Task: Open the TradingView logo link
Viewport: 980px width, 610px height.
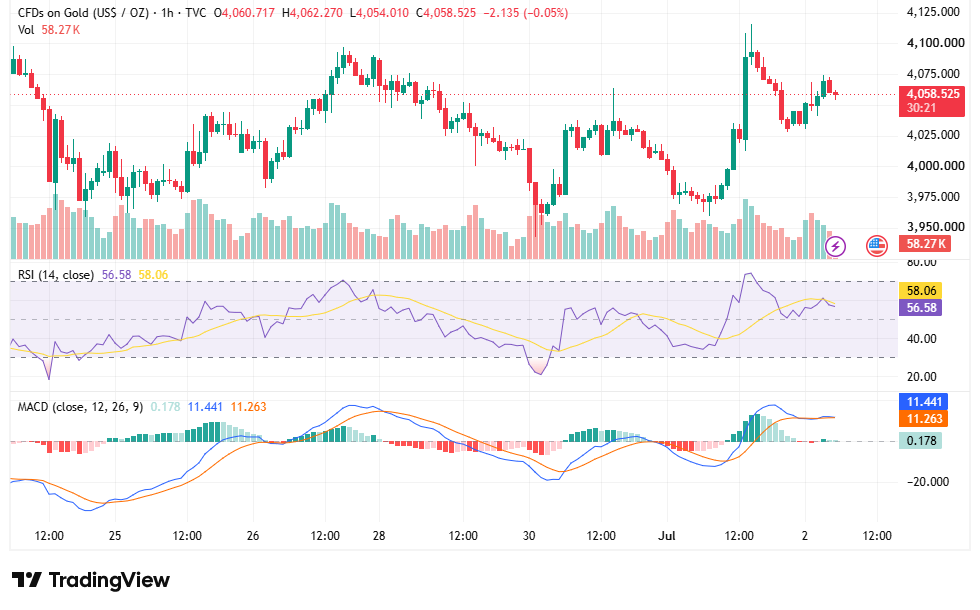Action: 91,580
